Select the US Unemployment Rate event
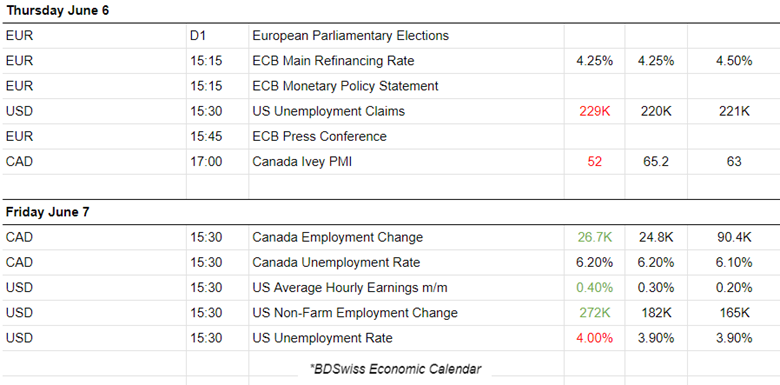The image size is (780, 385). 322,338
